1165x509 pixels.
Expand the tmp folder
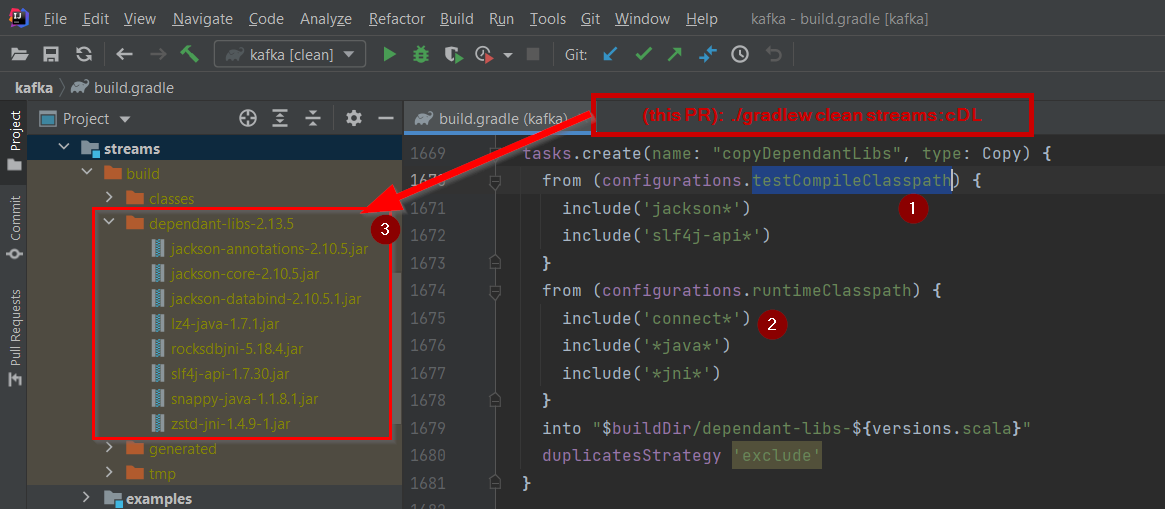(x=109, y=473)
